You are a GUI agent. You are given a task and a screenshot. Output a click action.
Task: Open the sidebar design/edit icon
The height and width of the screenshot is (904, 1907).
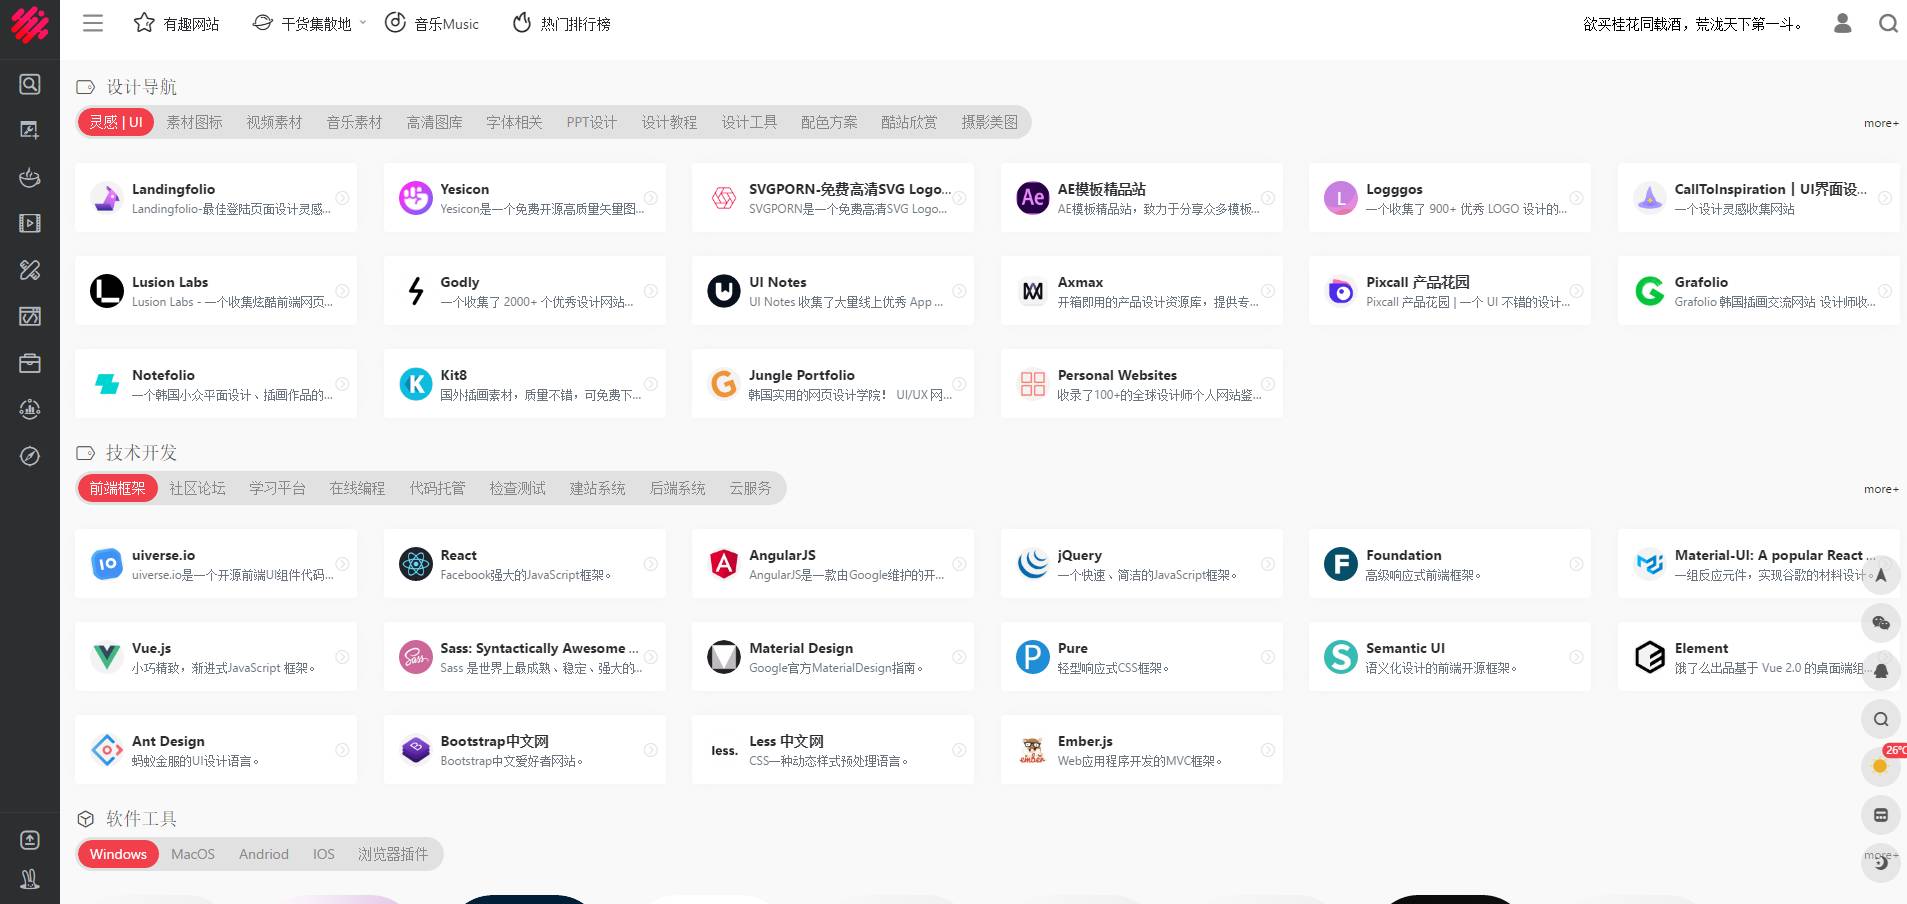30,130
